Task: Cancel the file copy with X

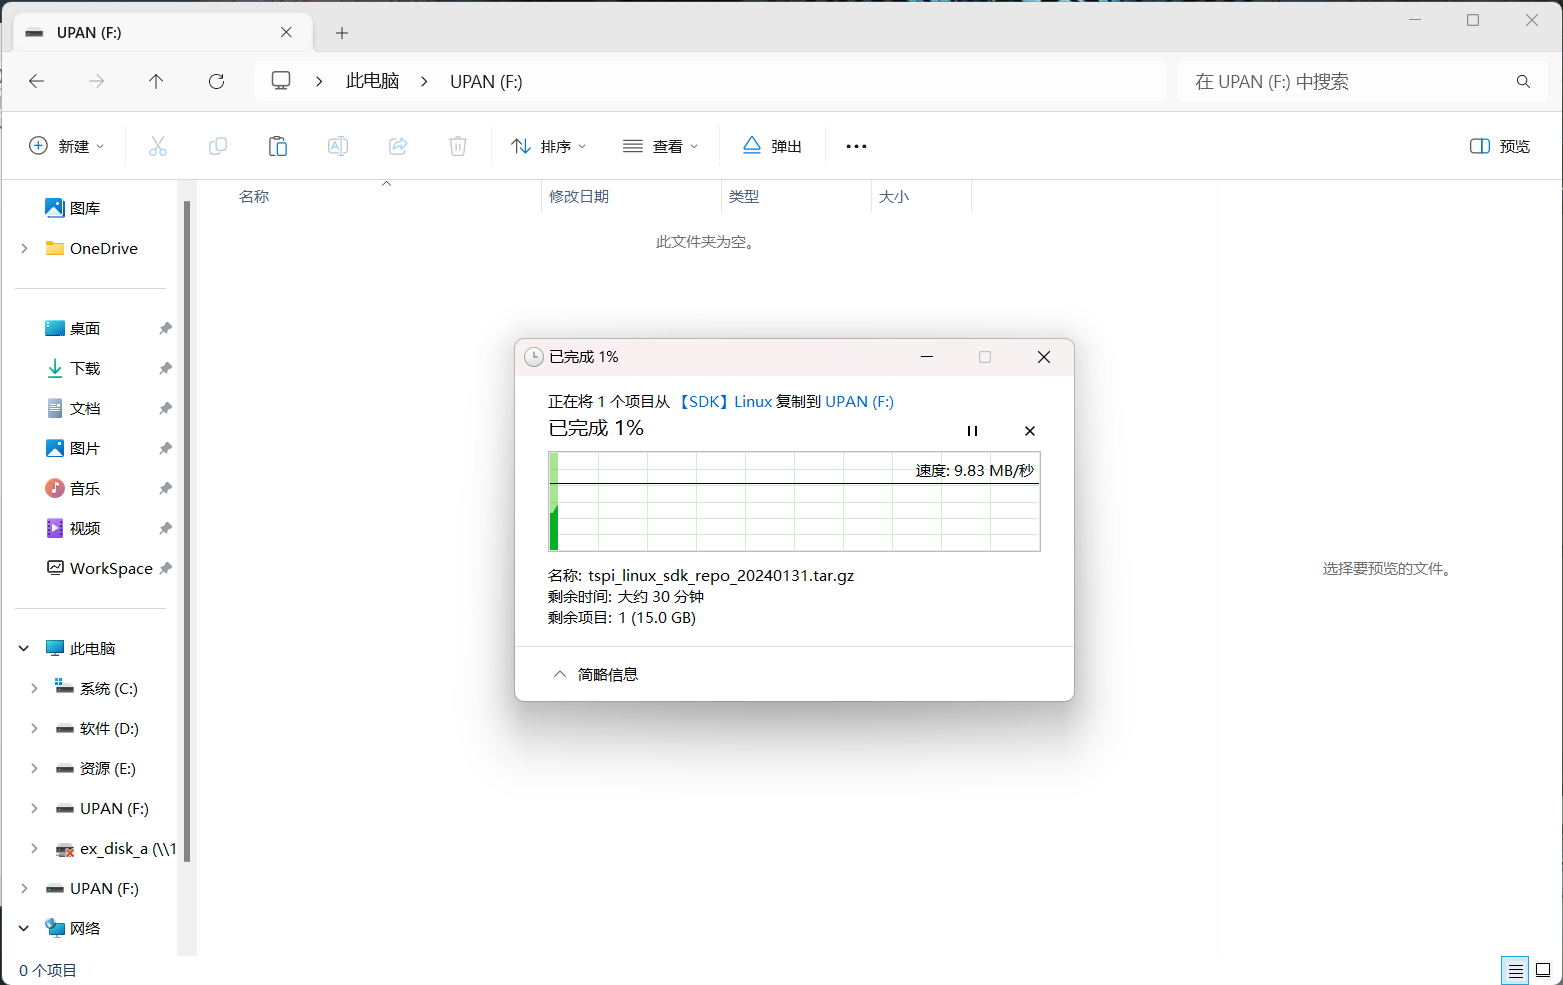Action: point(1030,431)
